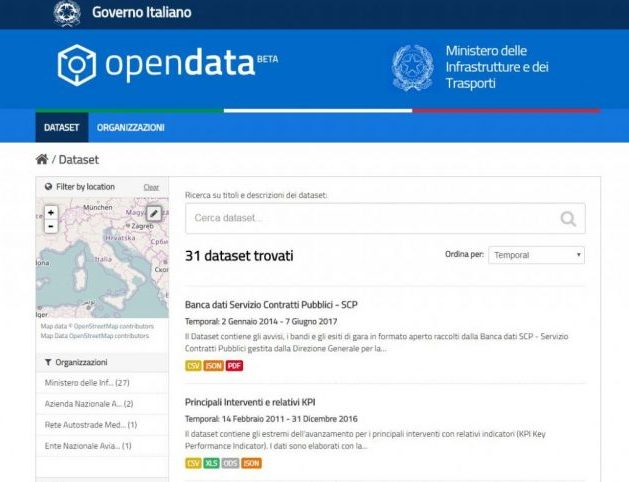Zoom out on the location map

[x=51, y=227]
